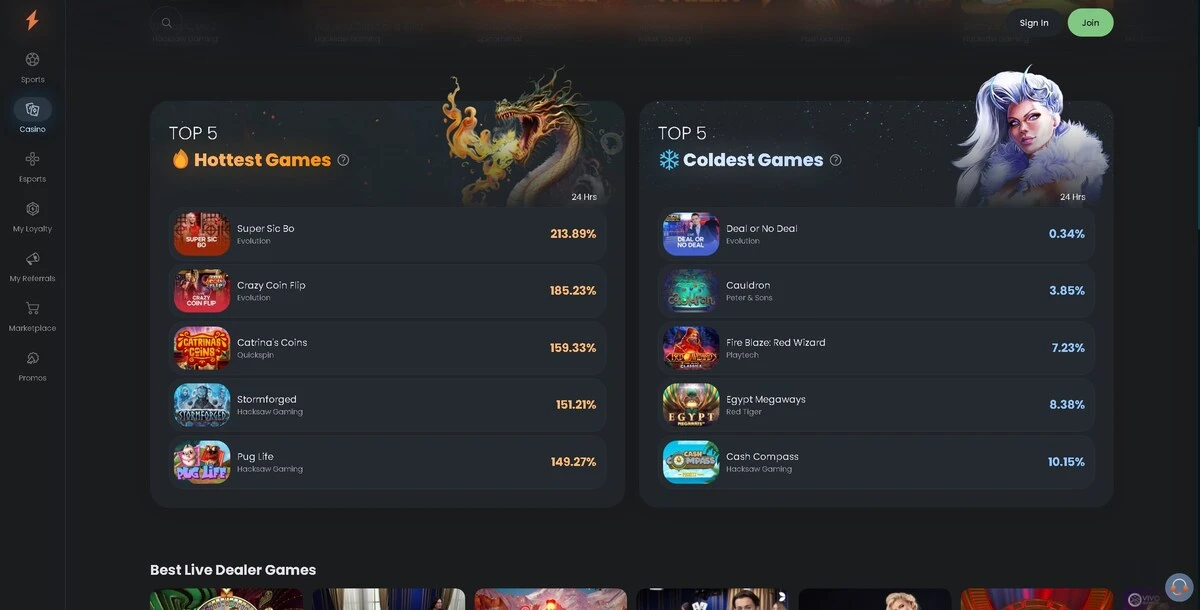Open the support chat bubble icon

pyautogui.click(x=1179, y=587)
